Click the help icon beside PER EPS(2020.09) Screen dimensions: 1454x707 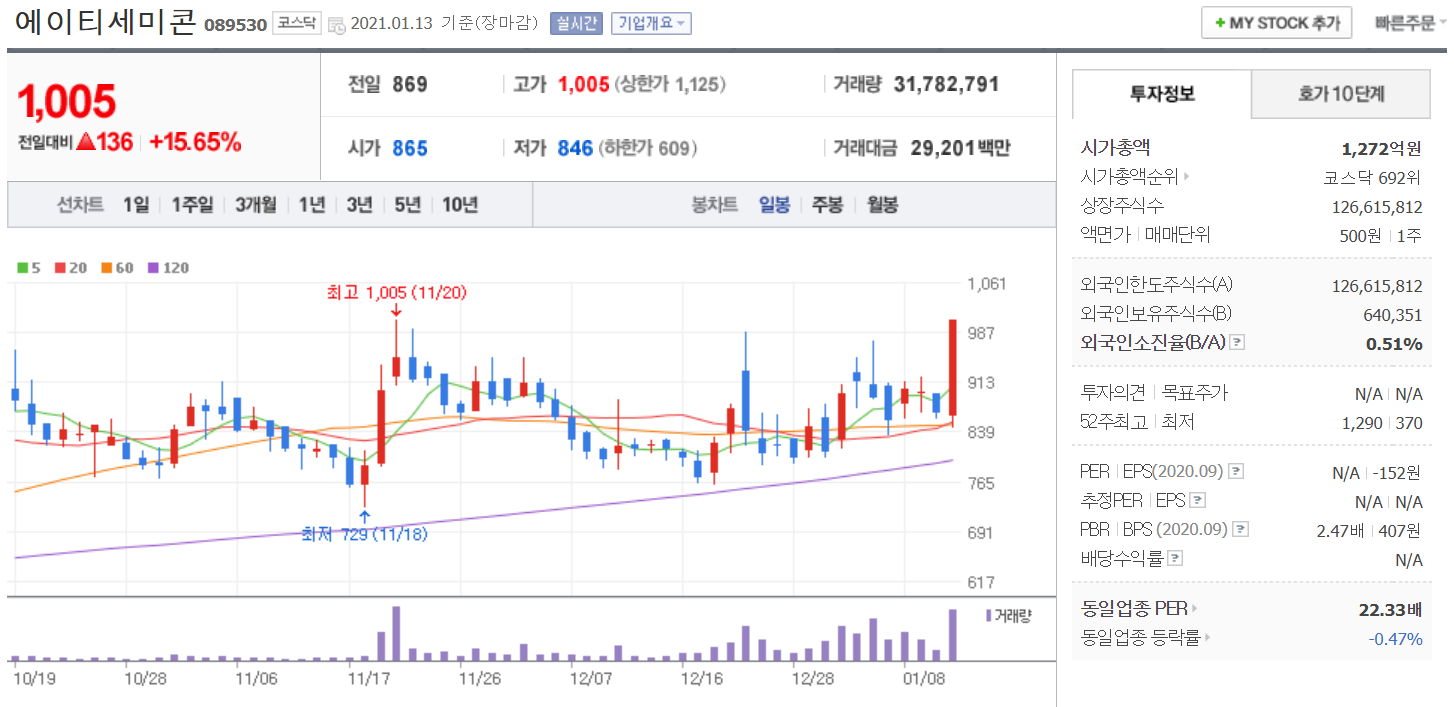point(1237,471)
